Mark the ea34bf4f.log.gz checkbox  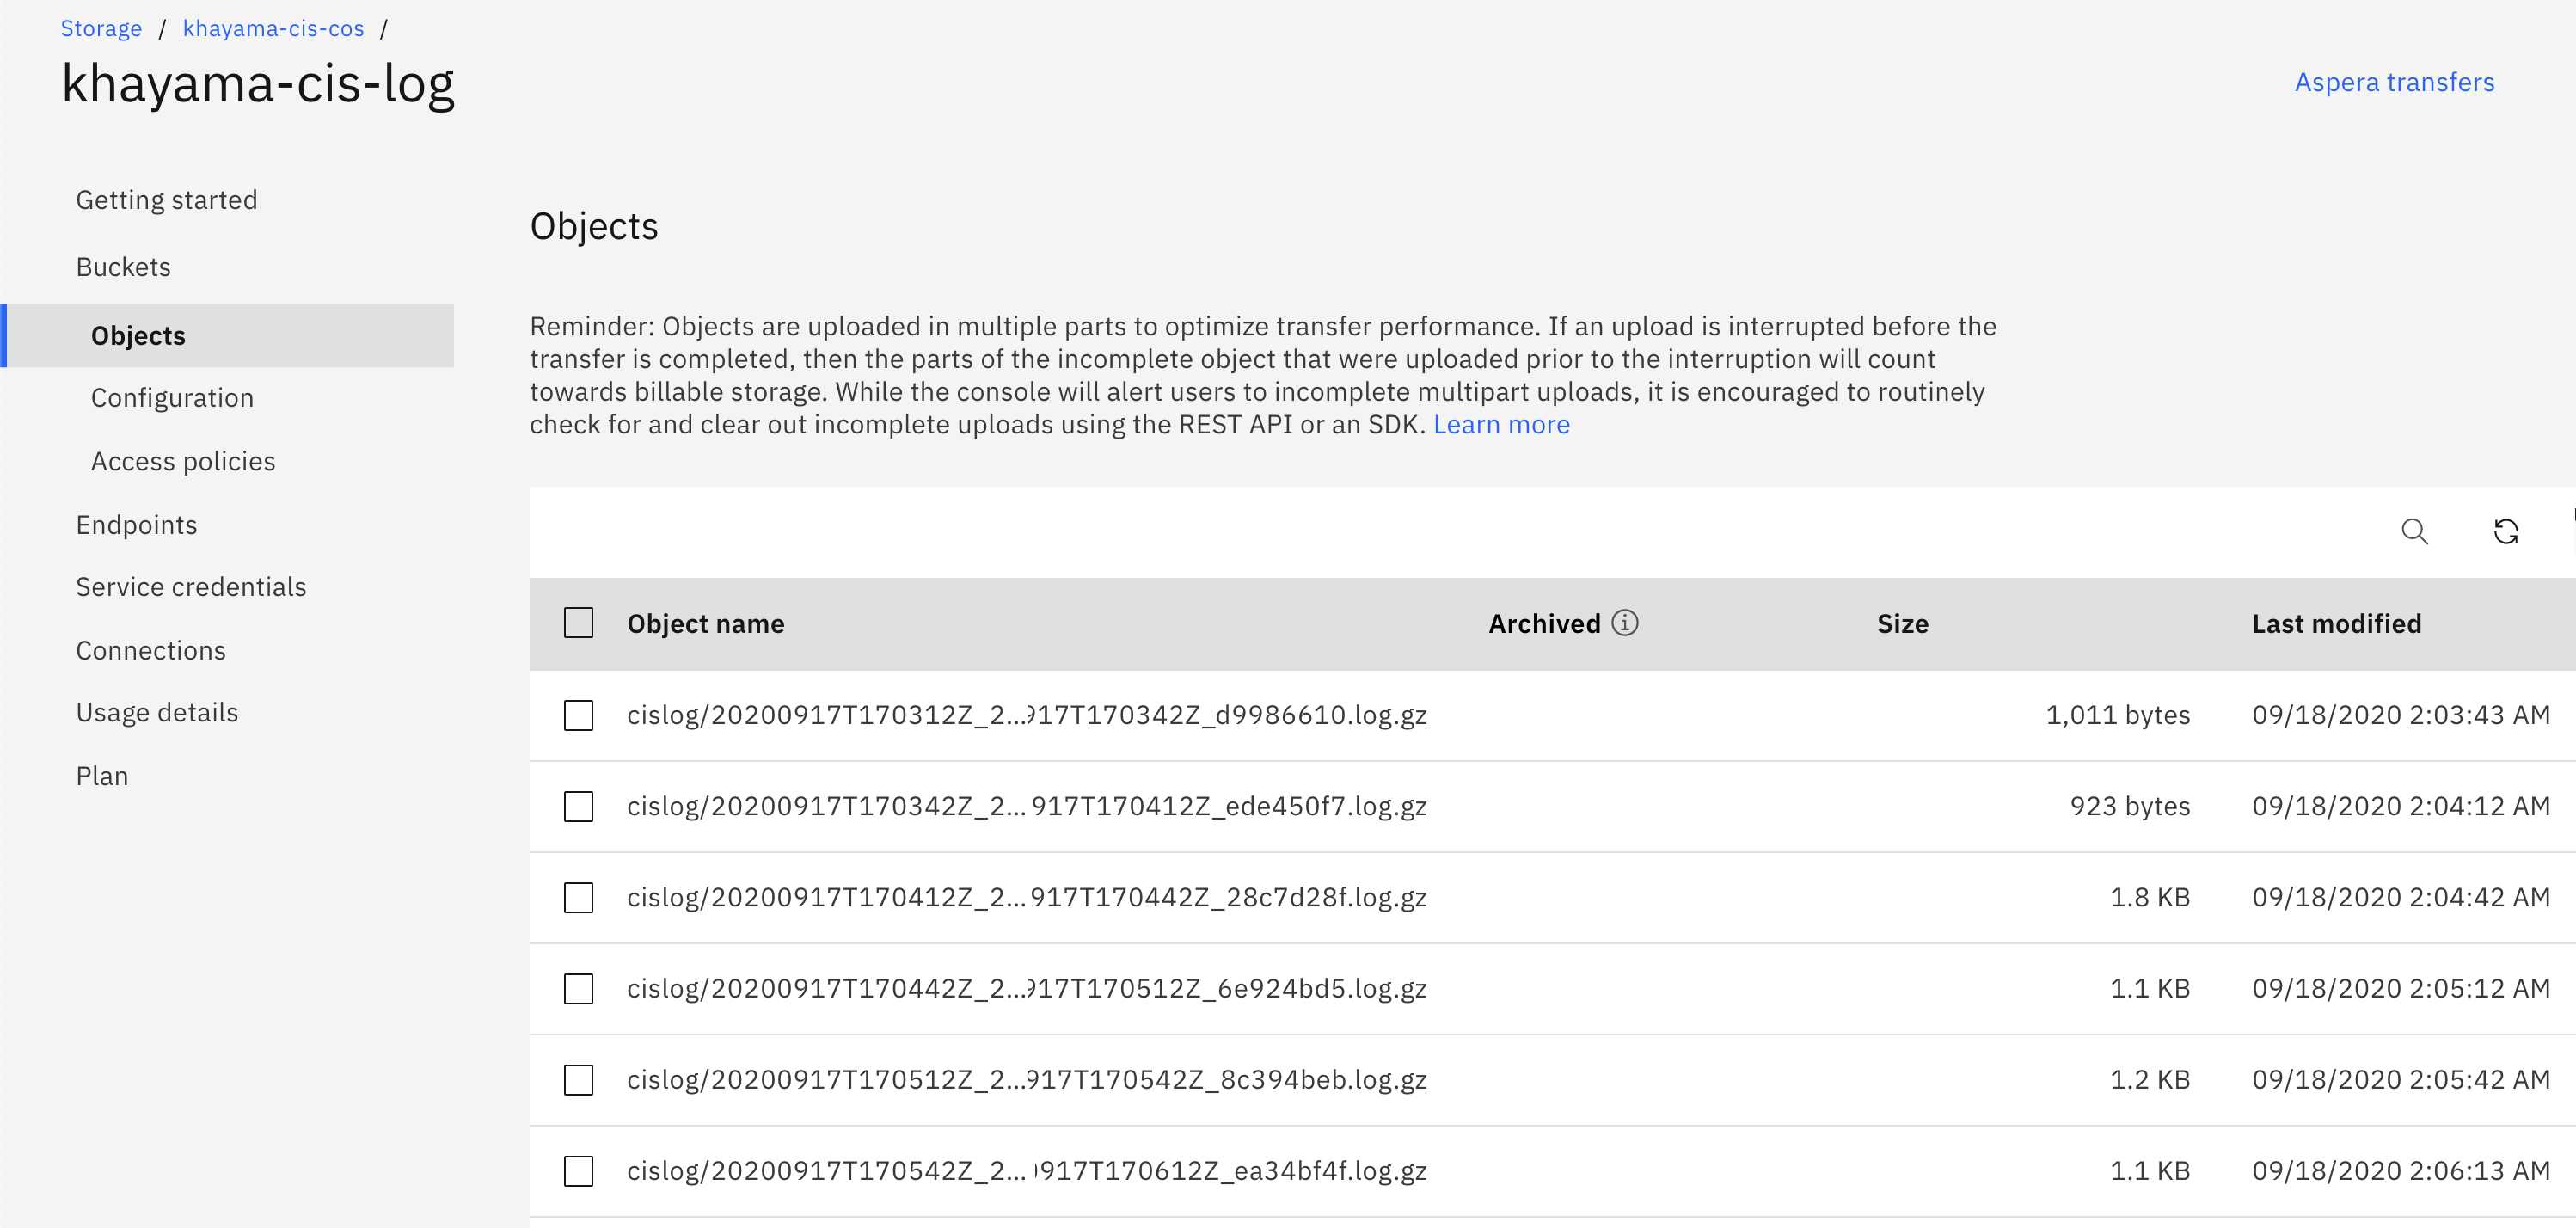point(578,1170)
